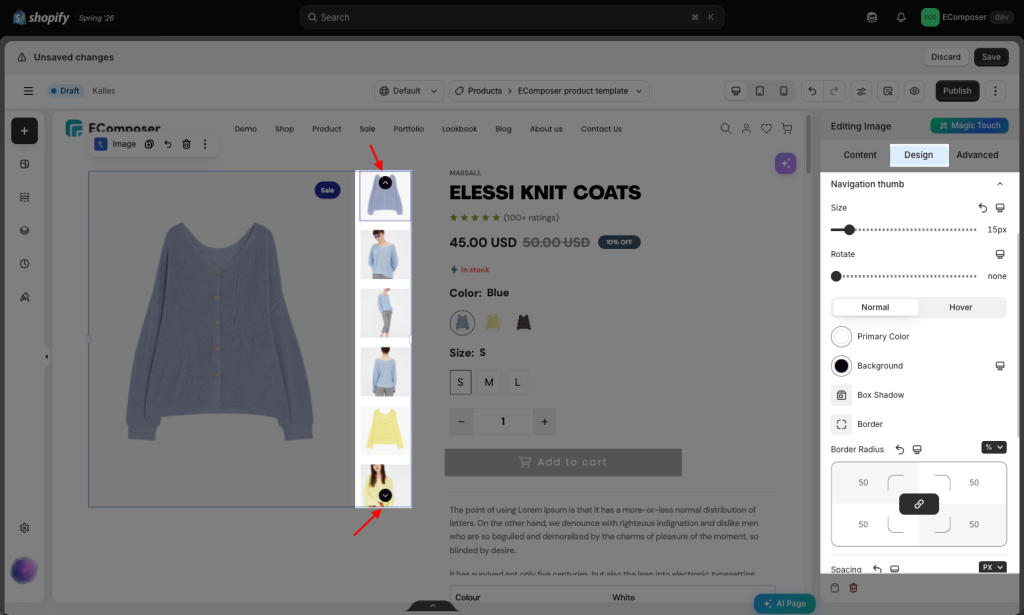This screenshot has height=615, width=1024.
Task: Select size M option
Action: 489,382
